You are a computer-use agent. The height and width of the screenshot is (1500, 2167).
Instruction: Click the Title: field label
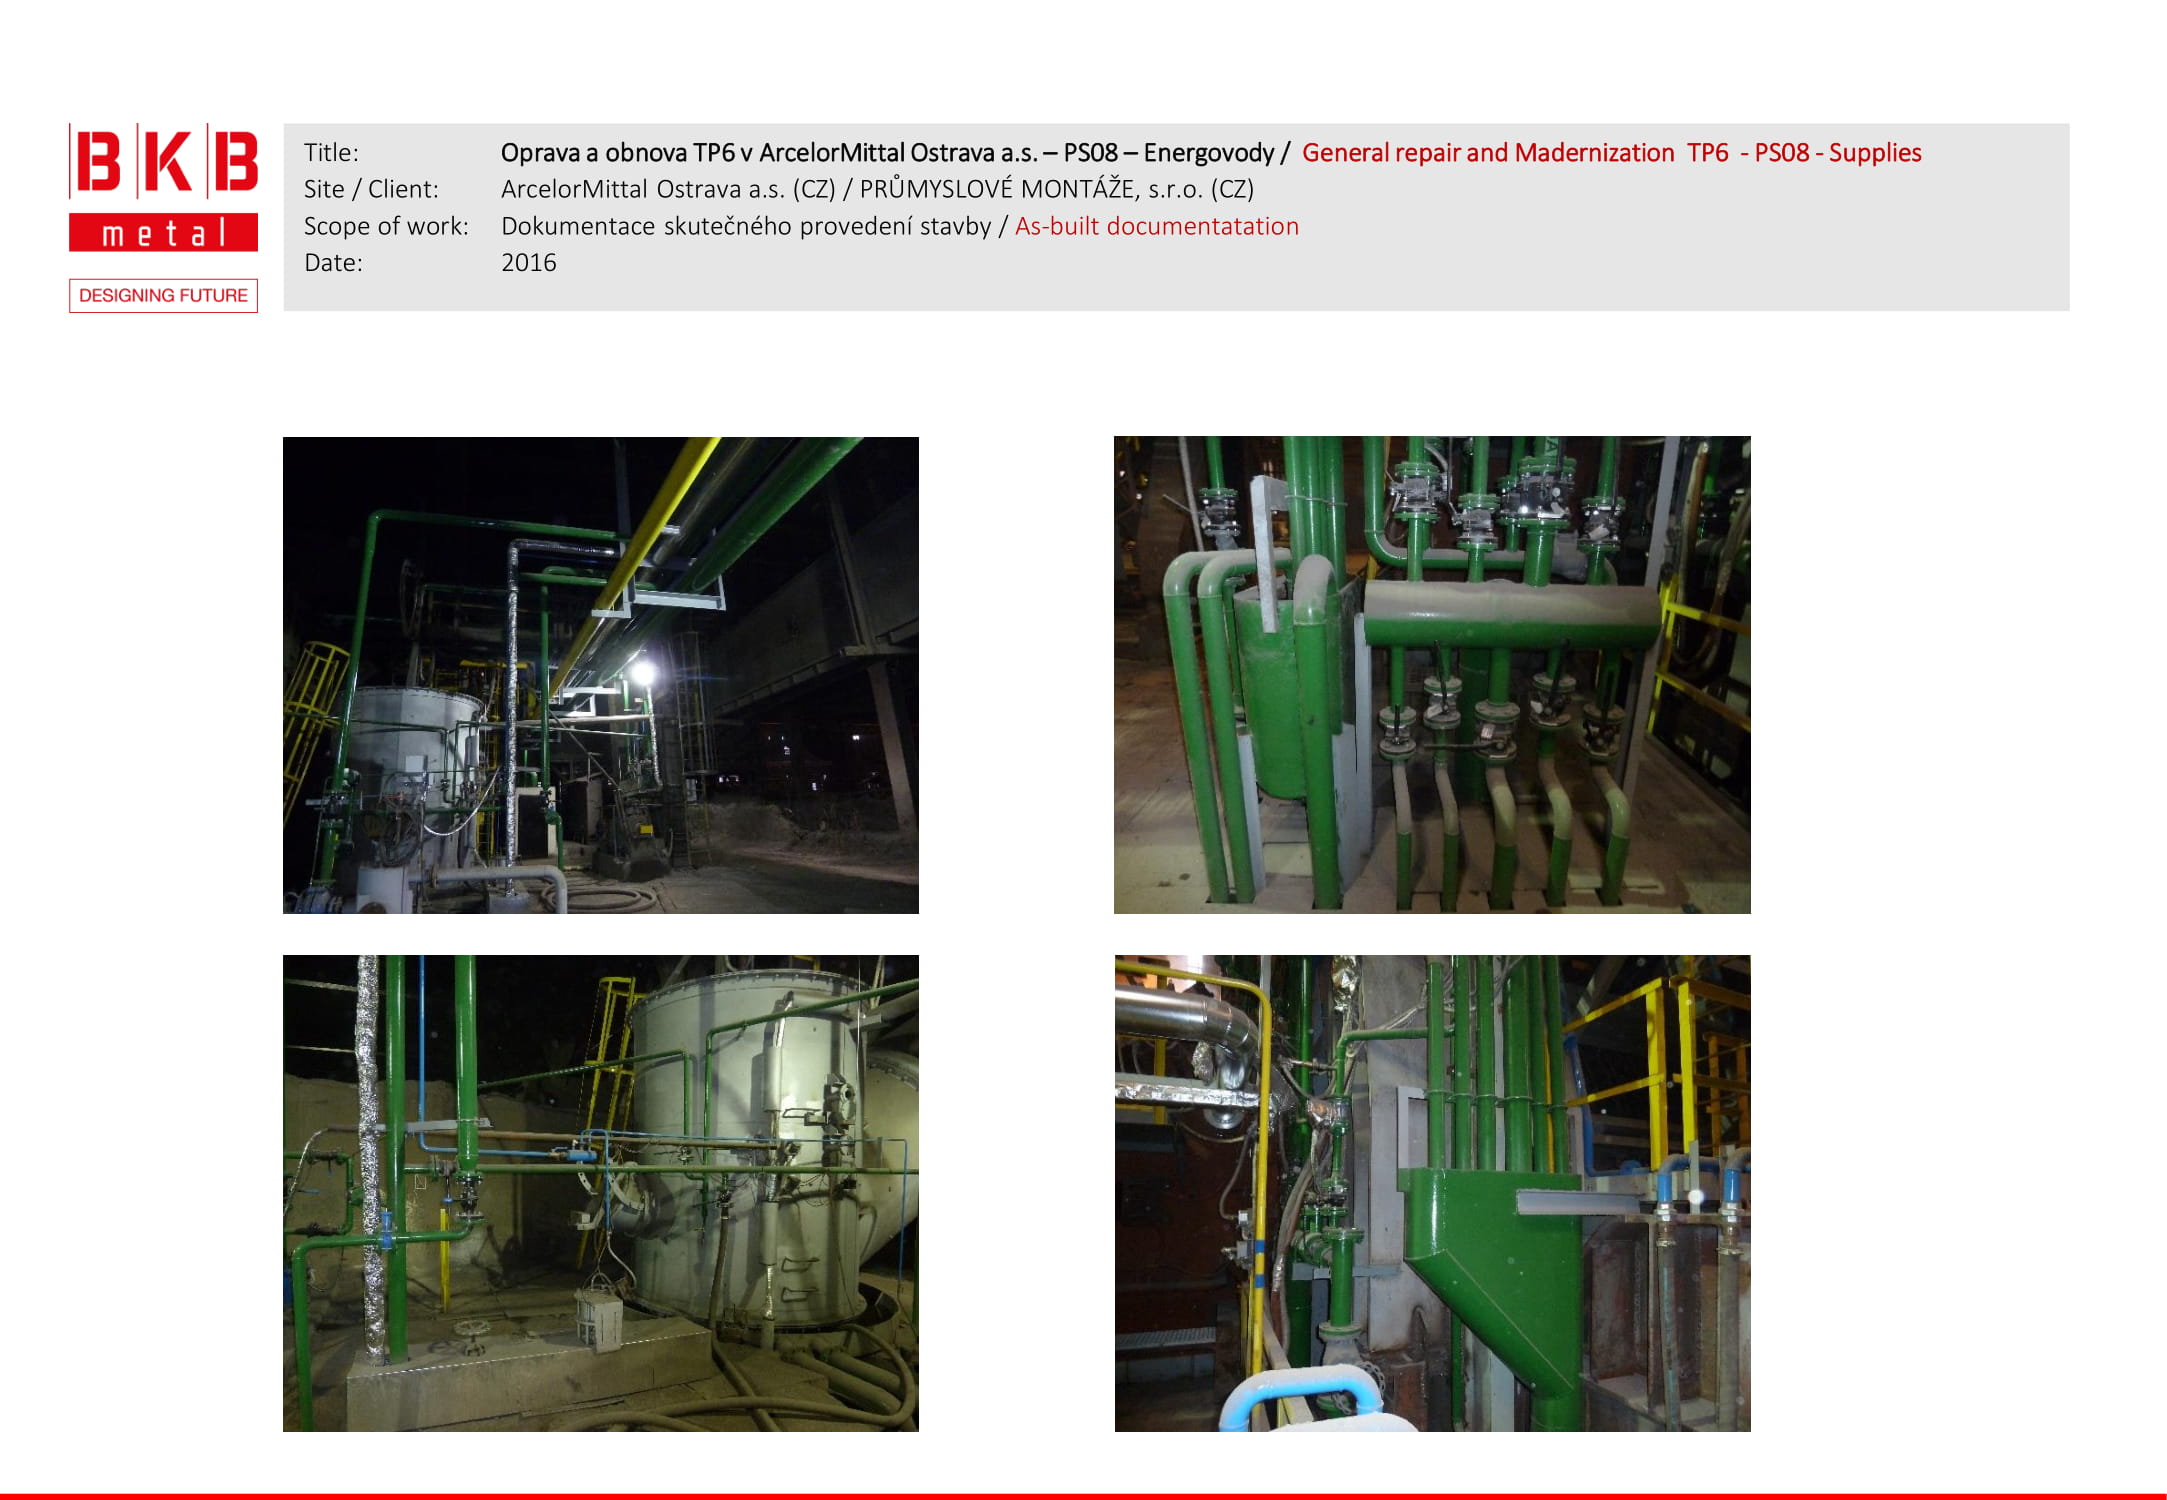point(331,153)
